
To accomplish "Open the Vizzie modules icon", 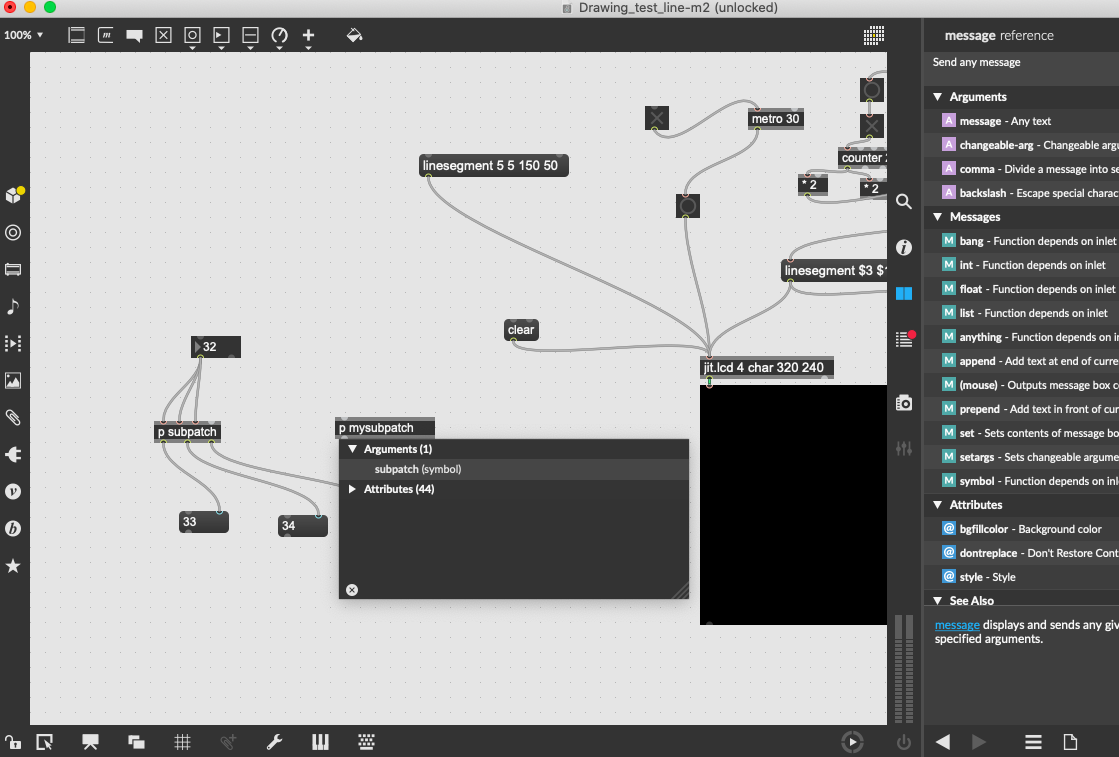I will [13, 492].
